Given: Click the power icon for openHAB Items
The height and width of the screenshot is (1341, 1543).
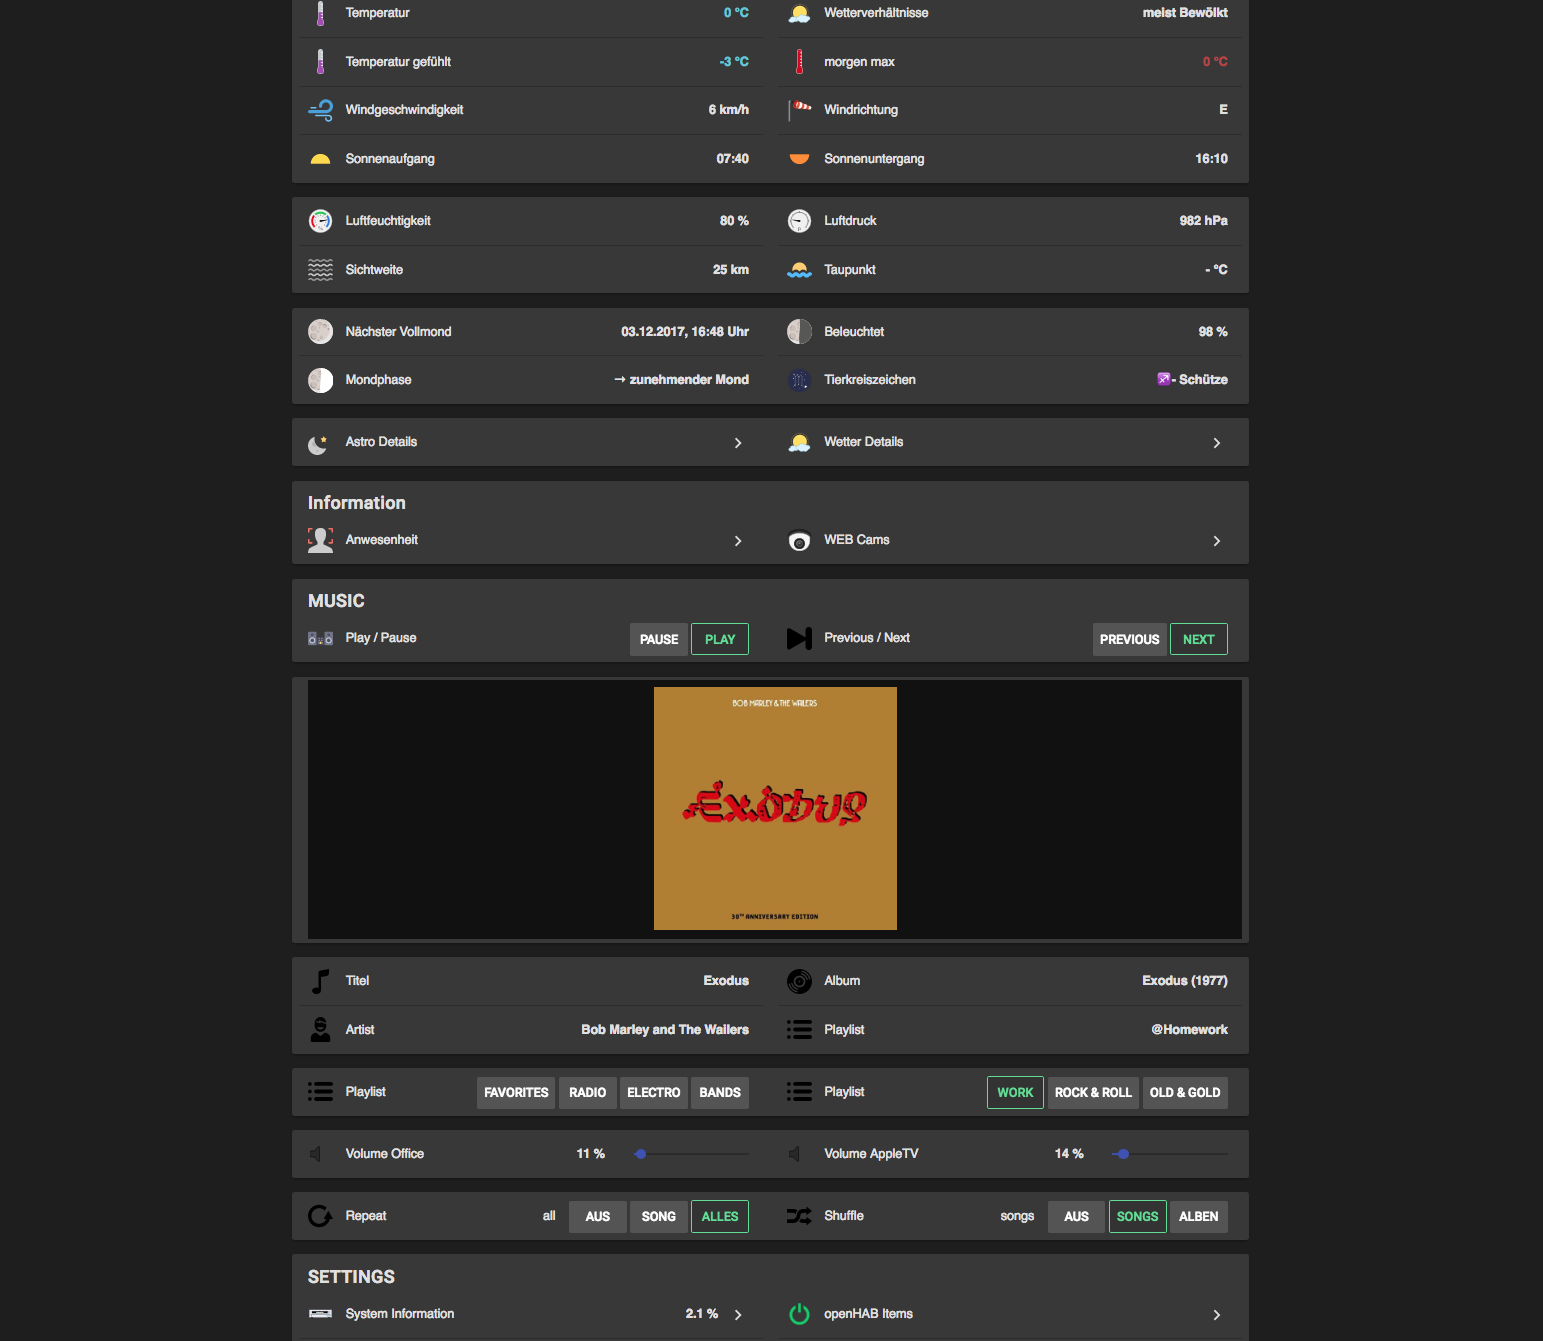Looking at the screenshot, I should (x=799, y=1314).
